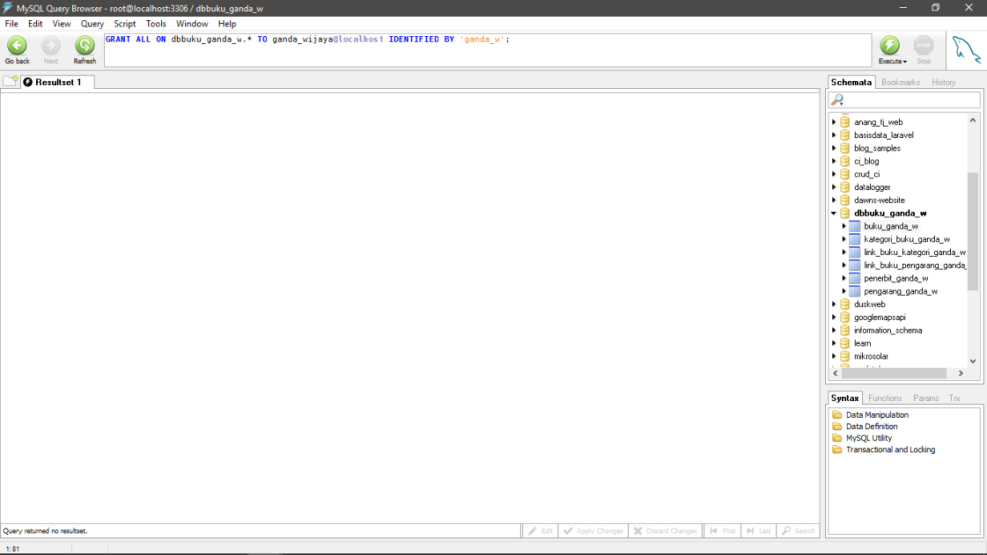This screenshot has height=555, width=987.
Task: Select the datalogger schema row
Action: 872,187
